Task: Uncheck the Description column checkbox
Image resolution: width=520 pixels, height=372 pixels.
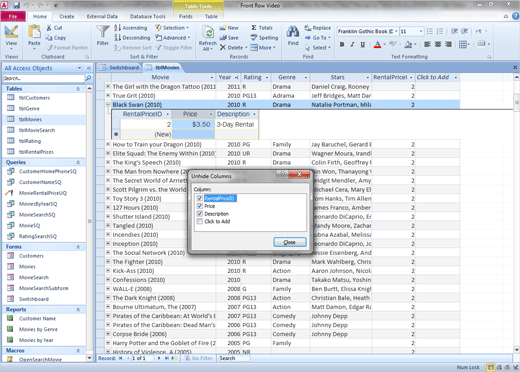Action: (200, 214)
